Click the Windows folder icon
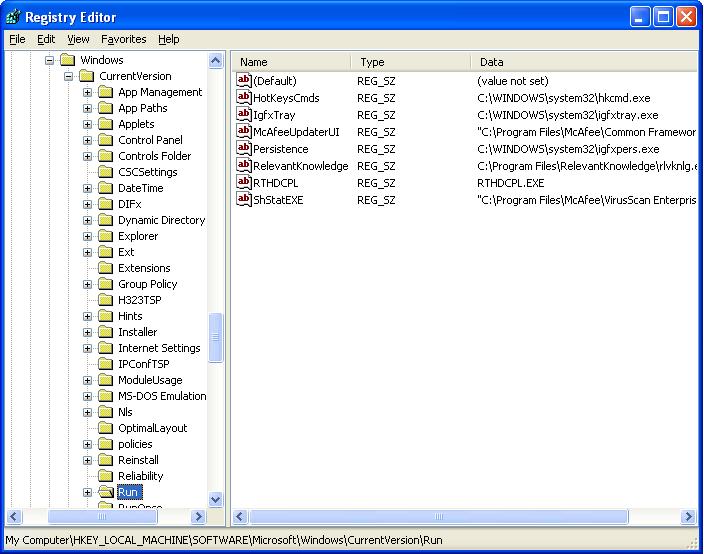Image resolution: width=704 pixels, height=554 pixels. [67, 60]
